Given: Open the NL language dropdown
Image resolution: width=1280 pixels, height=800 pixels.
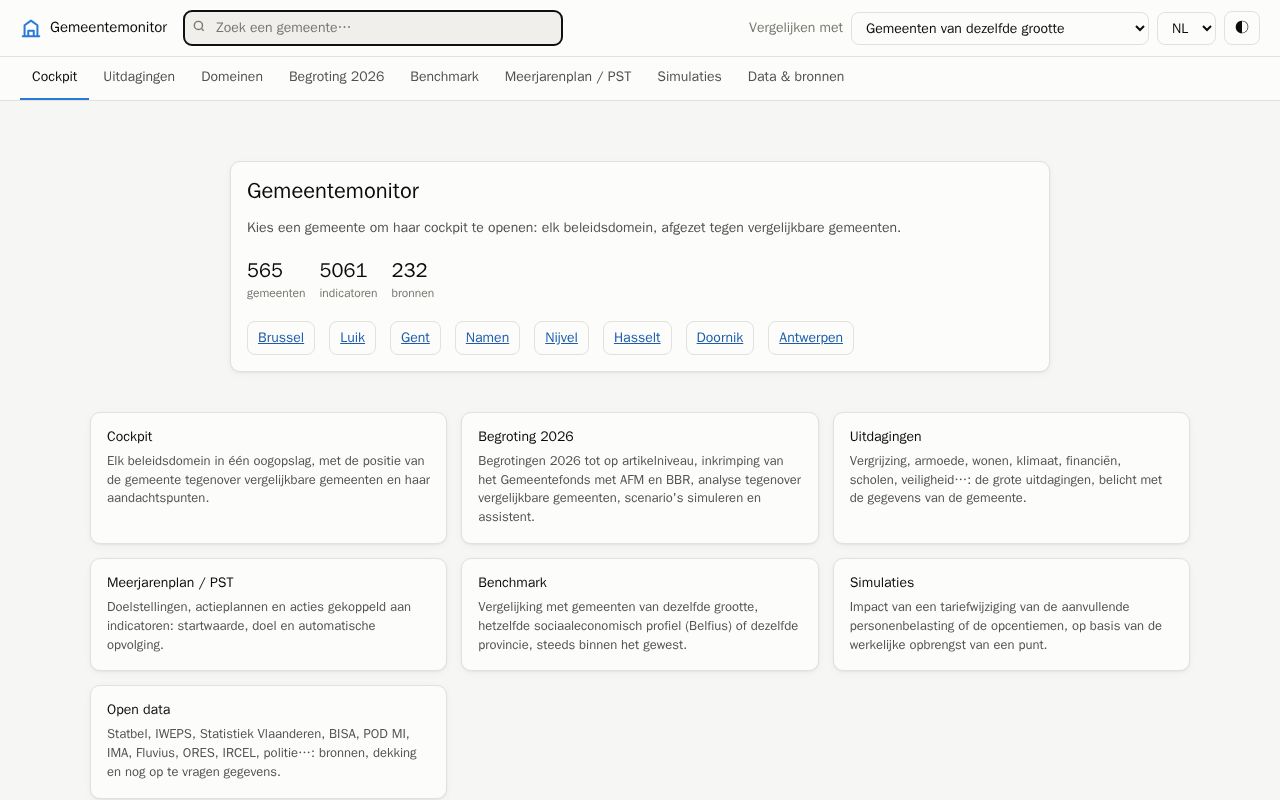Looking at the screenshot, I should [1186, 28].
